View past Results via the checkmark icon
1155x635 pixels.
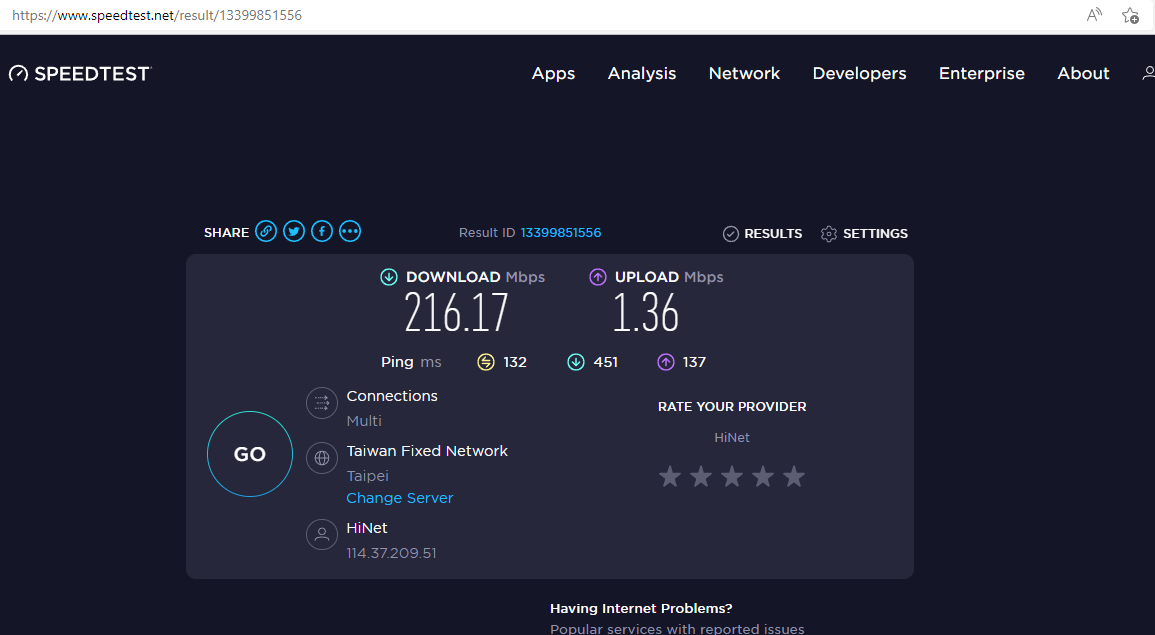730,233
